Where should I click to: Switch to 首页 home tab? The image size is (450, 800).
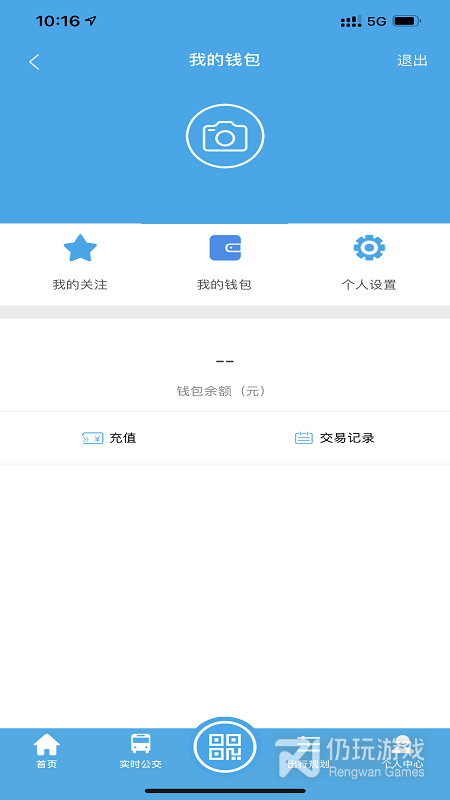click(46, 751)
